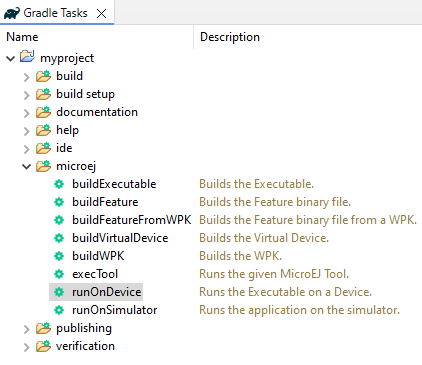Viewport: 422px width, 365px height.
Task: Click the documentation folder icon
Action: [44, 112]
